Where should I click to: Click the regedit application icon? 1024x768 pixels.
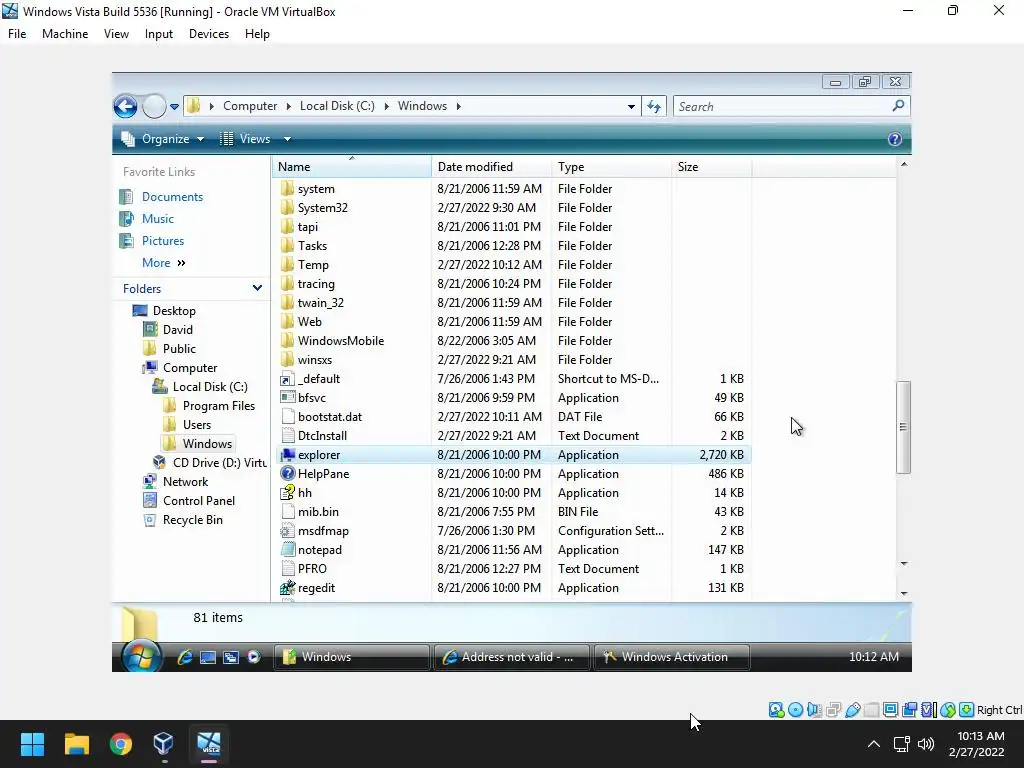(287, 587)
